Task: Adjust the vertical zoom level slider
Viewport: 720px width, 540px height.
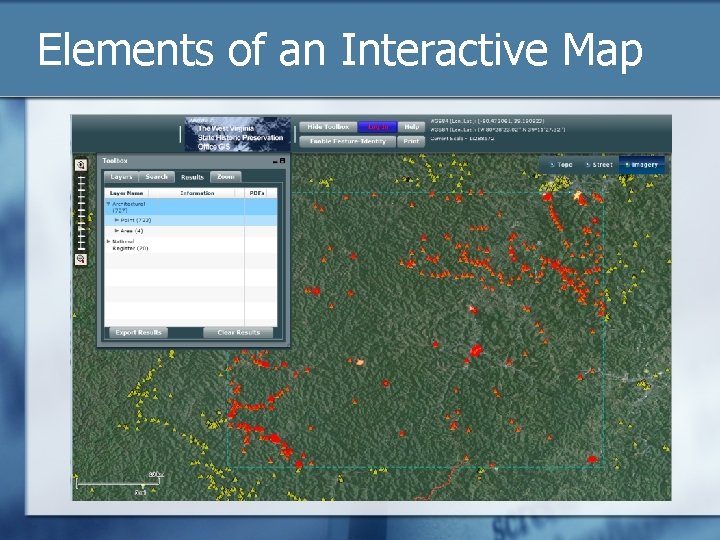Action: pos(82,212)
